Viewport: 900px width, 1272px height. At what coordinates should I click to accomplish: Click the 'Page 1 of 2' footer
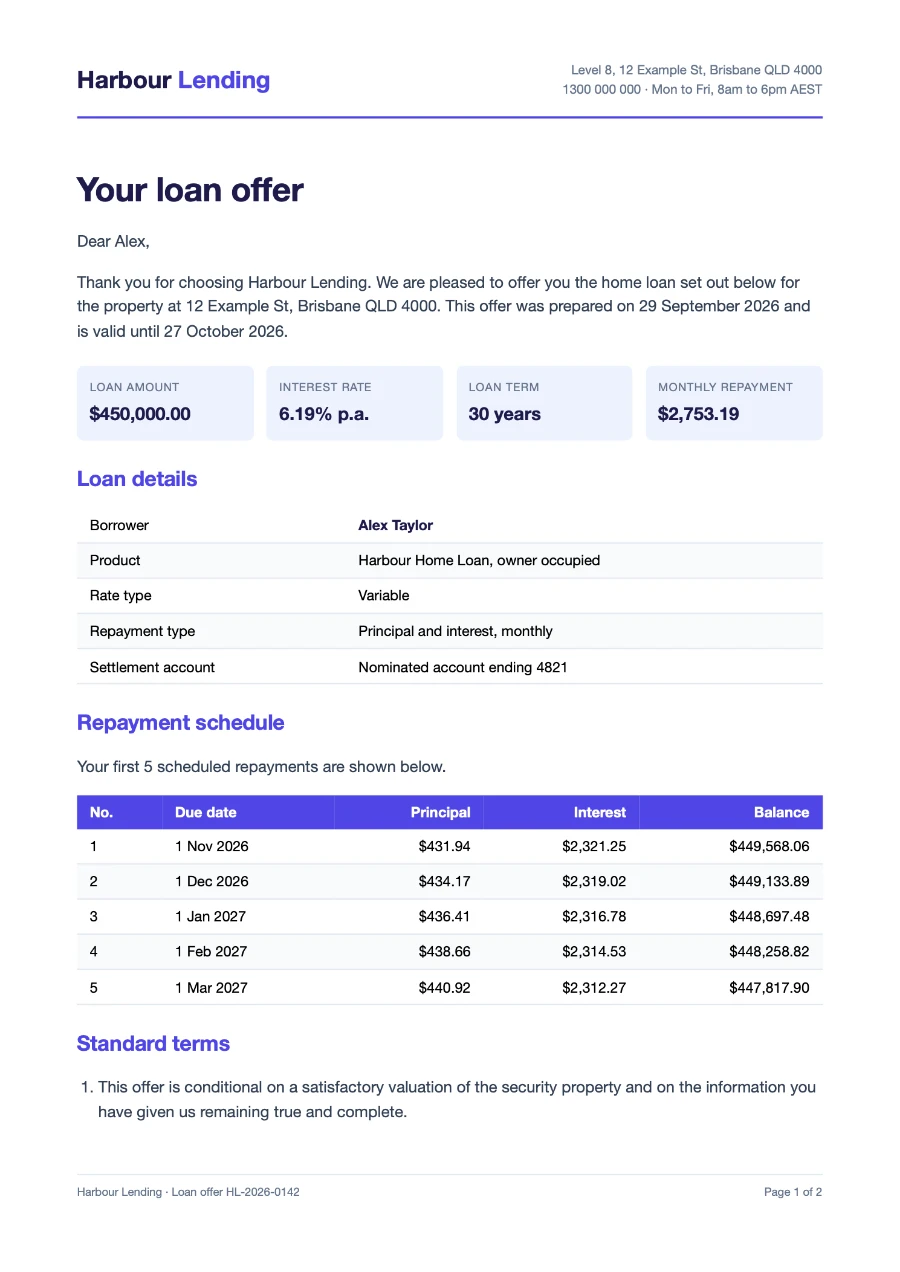click(x=793, y=1192)
